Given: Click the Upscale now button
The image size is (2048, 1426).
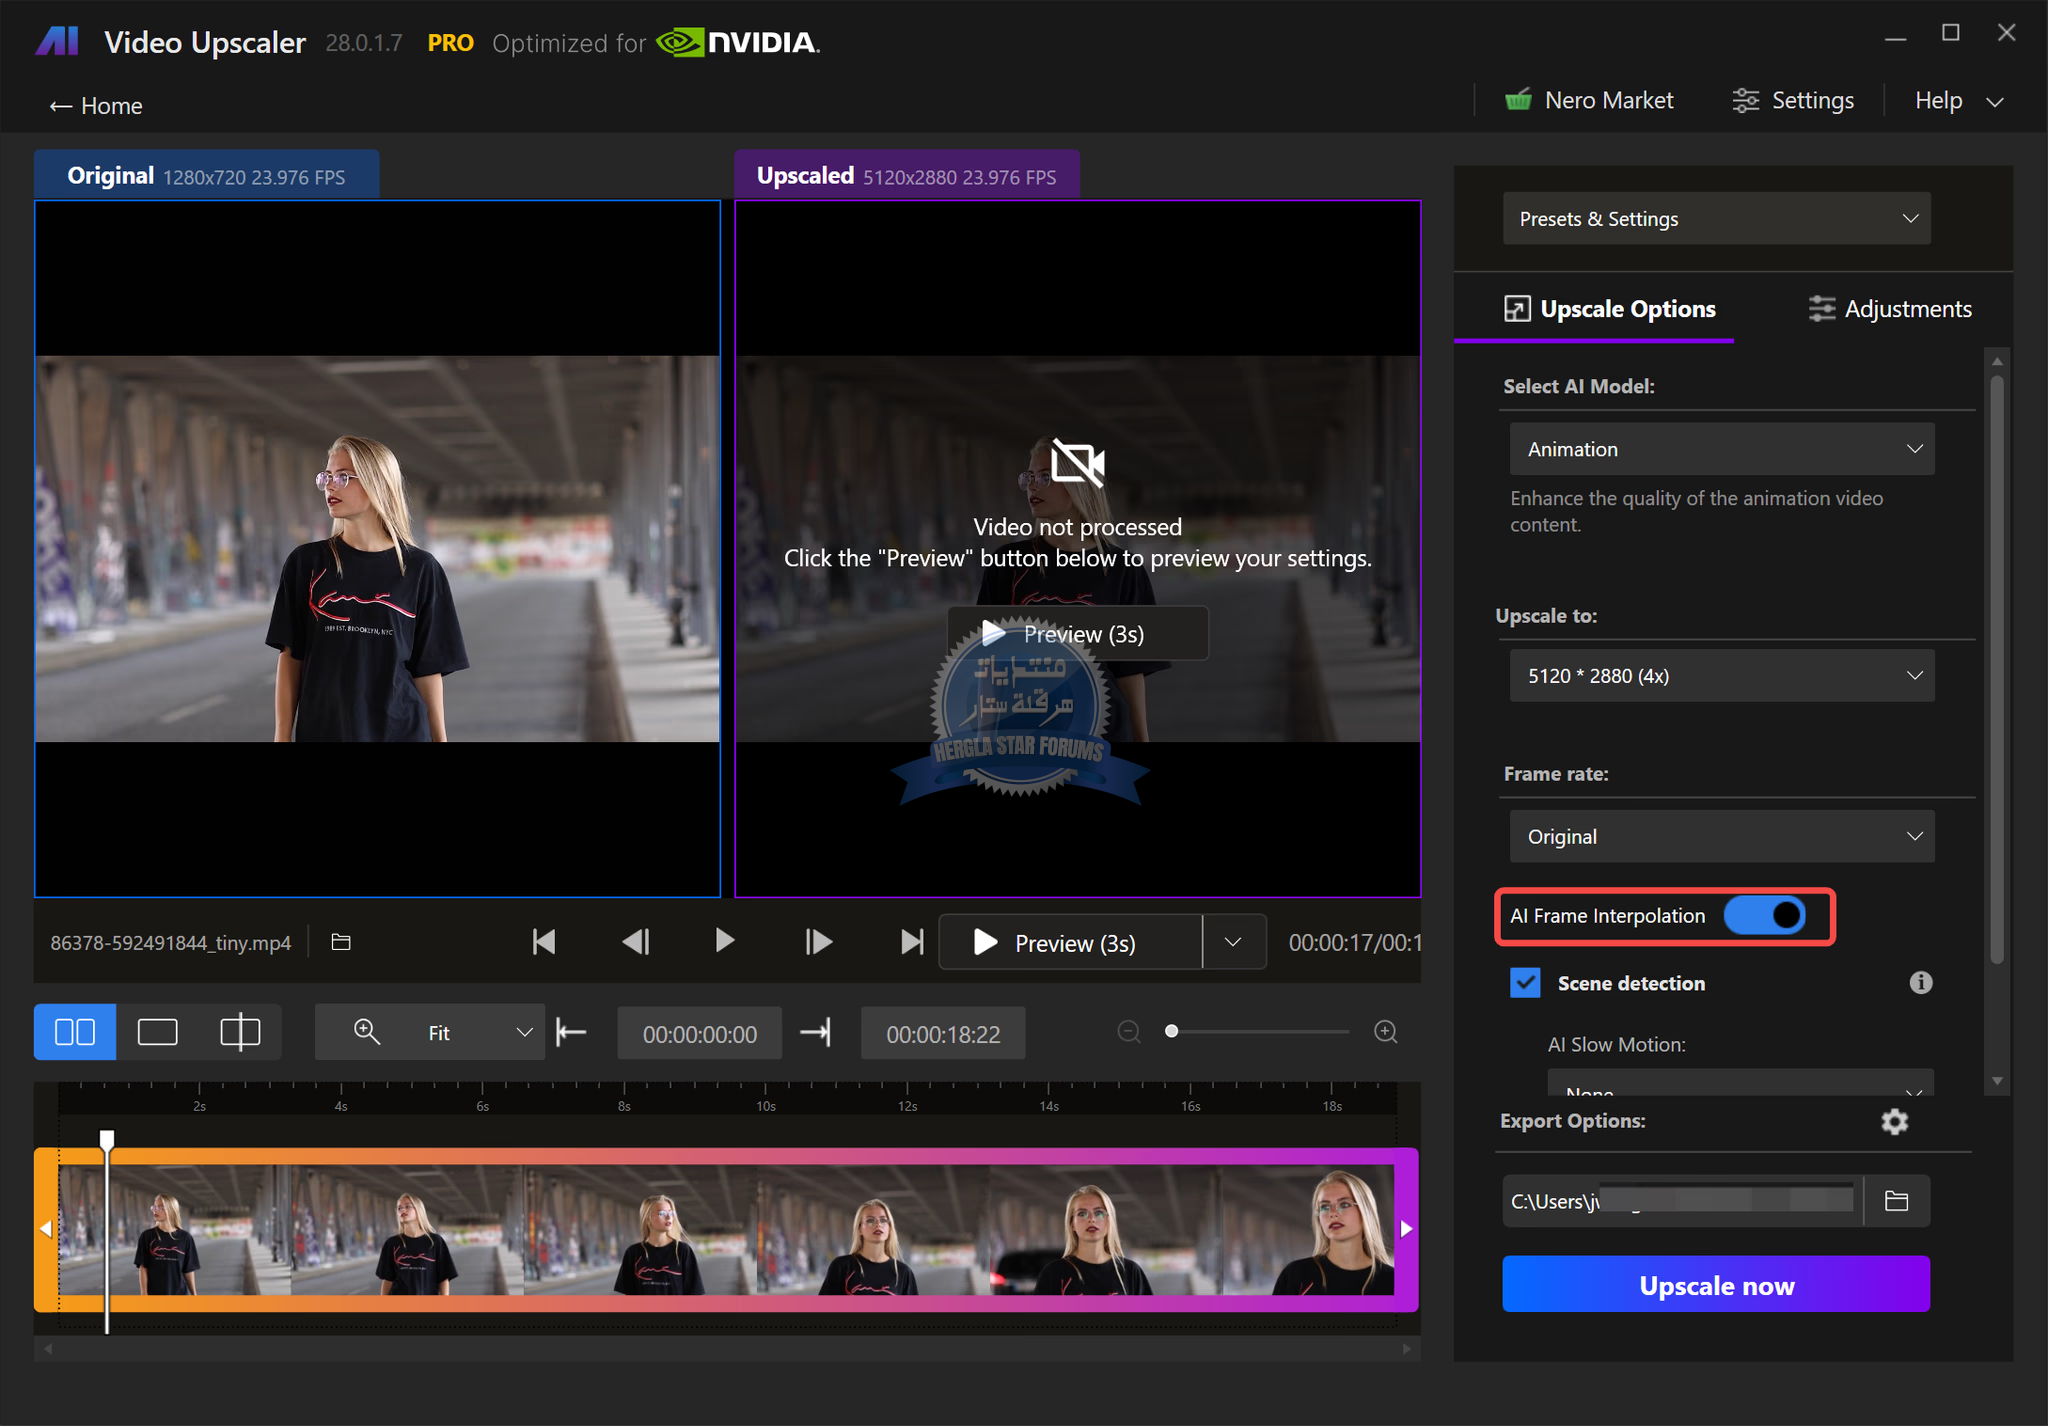Looking at the screenshot, I should pos(1716,1285).
